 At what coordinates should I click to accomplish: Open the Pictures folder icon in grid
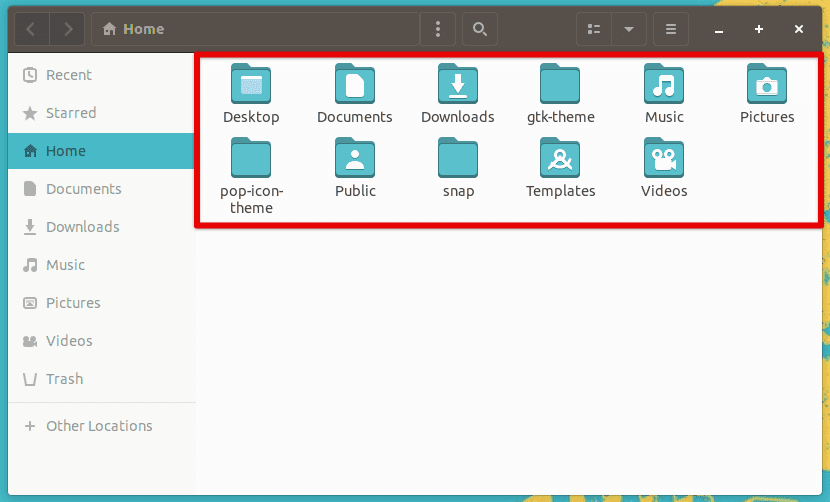point(767,85)
